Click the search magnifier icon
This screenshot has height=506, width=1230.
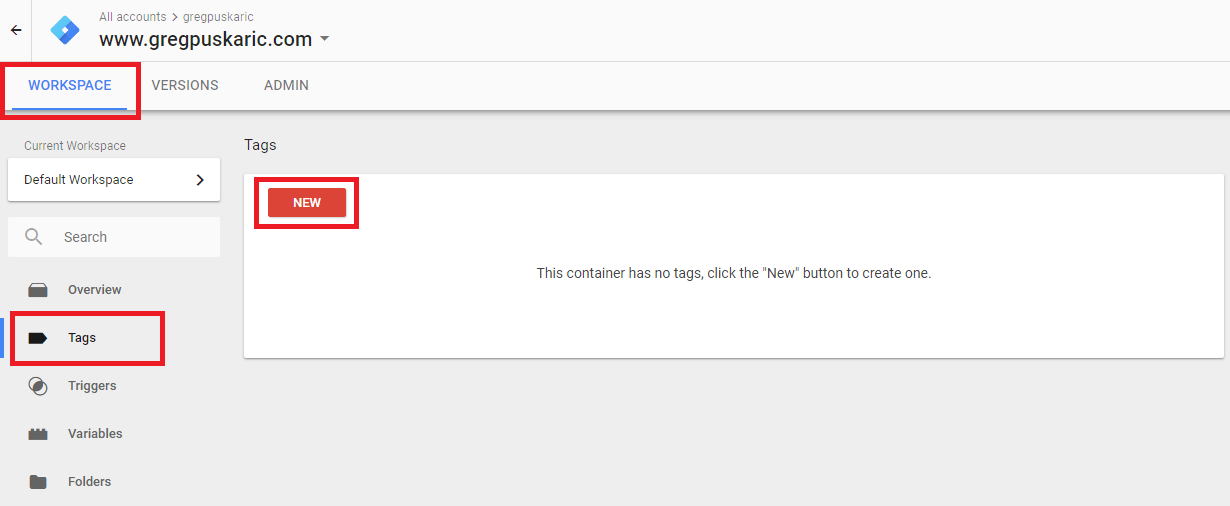pos(34,237)
